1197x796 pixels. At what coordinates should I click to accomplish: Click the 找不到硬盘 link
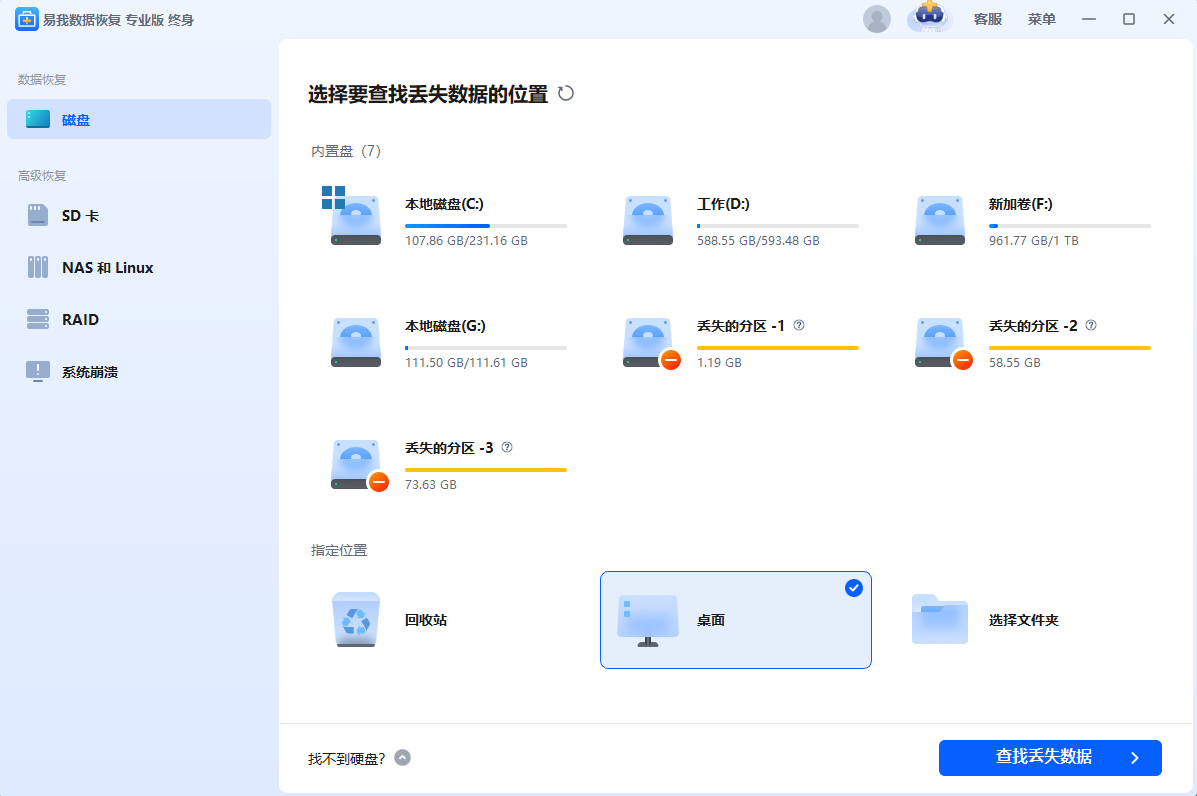tap(348, 758)
